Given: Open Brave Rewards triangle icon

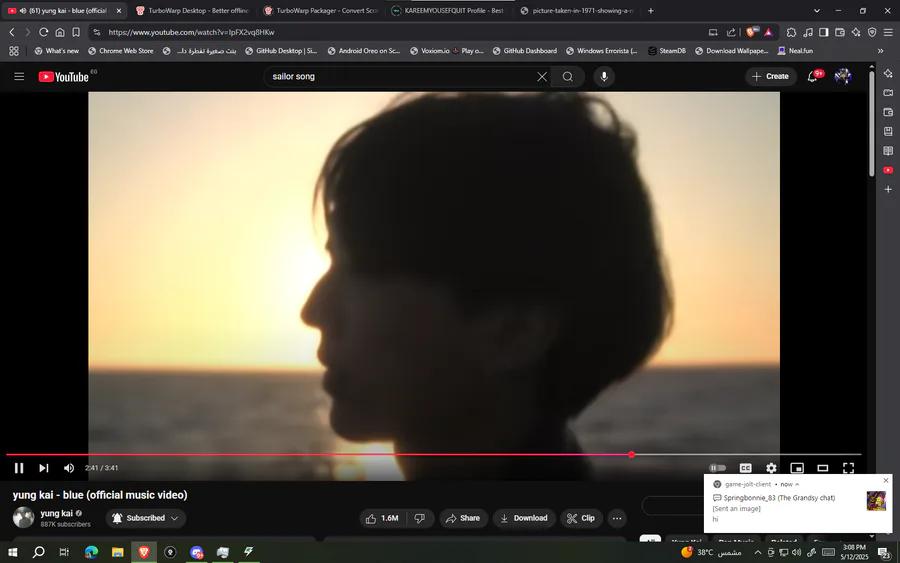Looking at the screenshot, I should point(769,32).
